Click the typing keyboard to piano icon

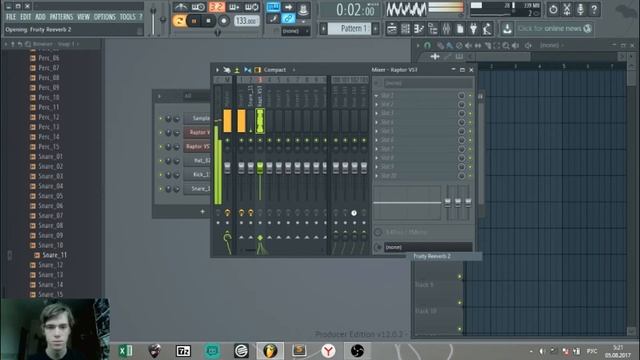click(x=273, y=7)
